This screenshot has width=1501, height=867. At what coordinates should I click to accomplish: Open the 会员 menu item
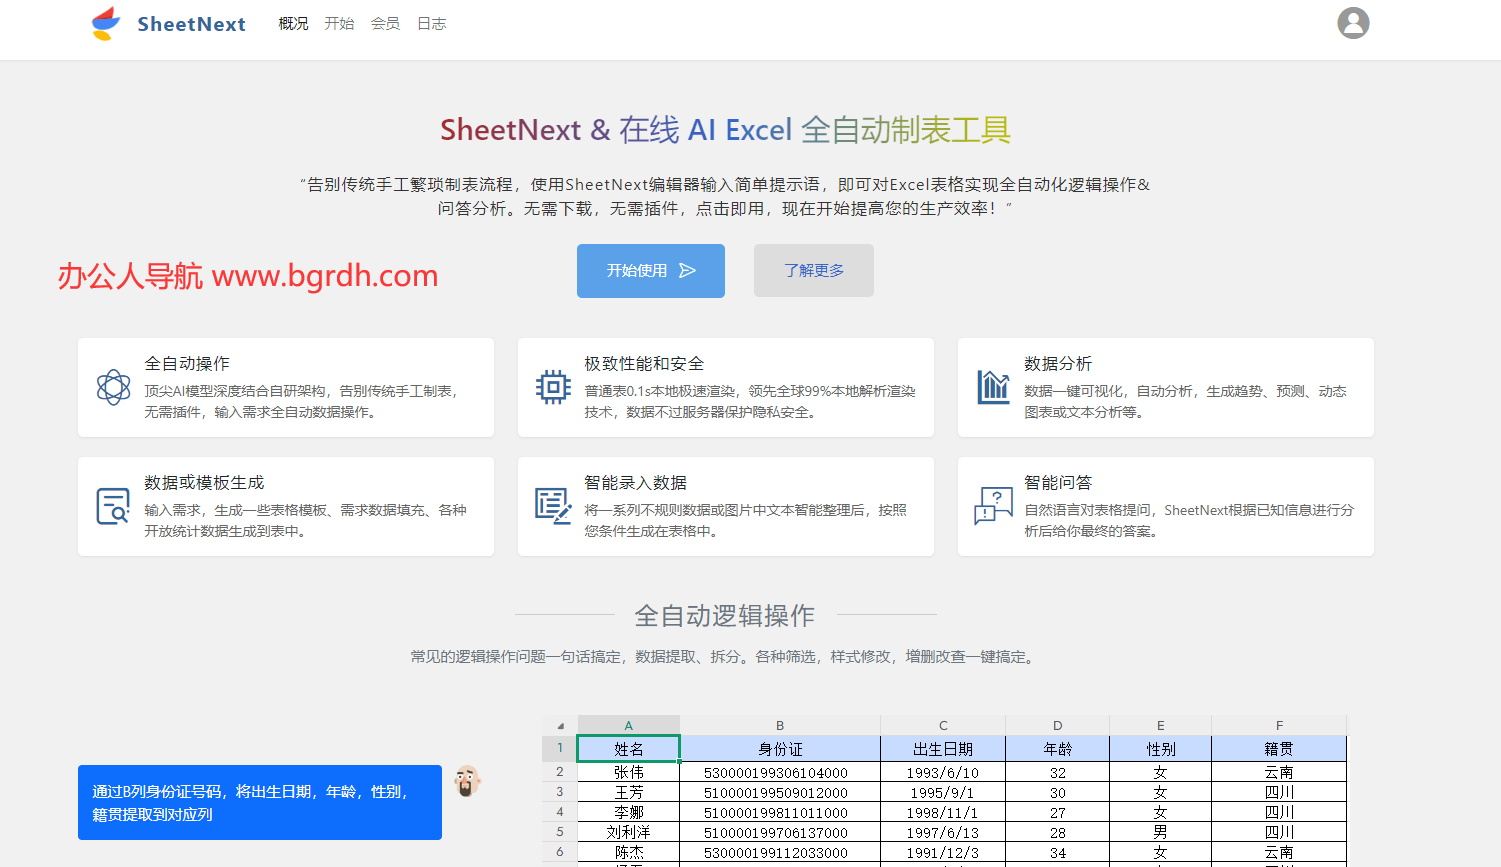[385, 23]
